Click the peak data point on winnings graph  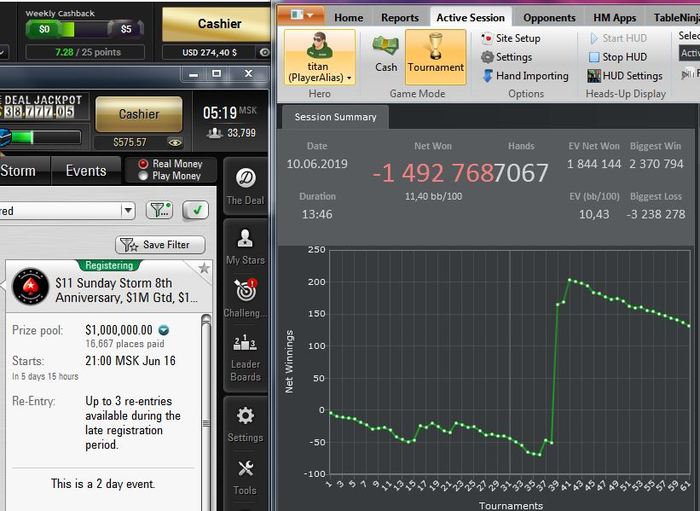pos(569,280)
